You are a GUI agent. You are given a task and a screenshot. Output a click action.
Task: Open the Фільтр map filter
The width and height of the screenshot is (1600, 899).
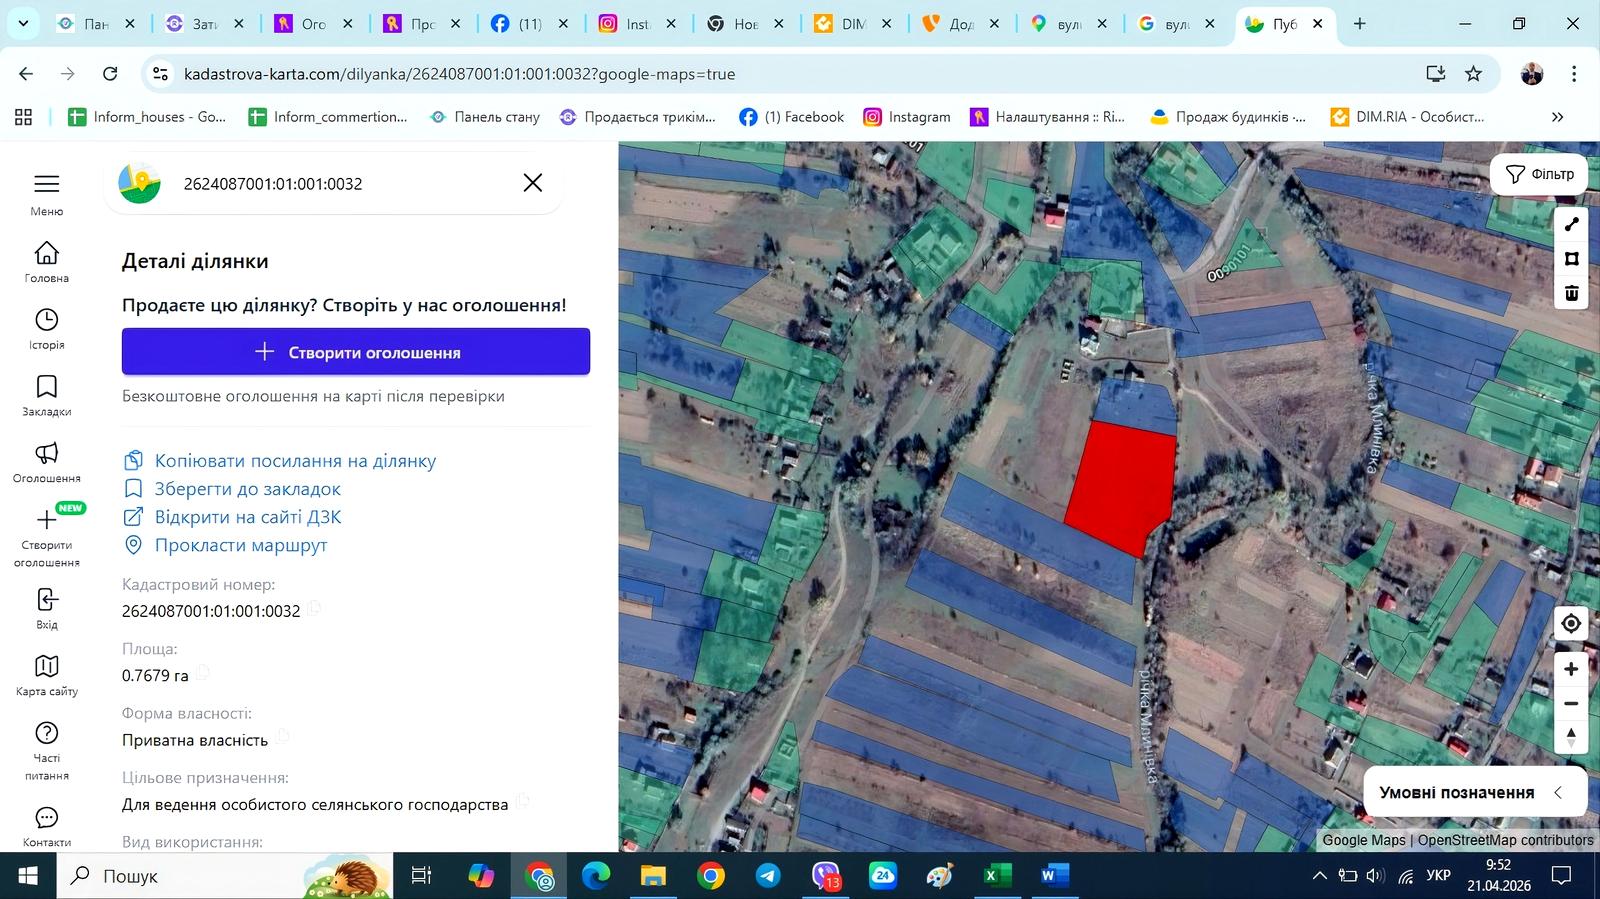click(1539, 174)
